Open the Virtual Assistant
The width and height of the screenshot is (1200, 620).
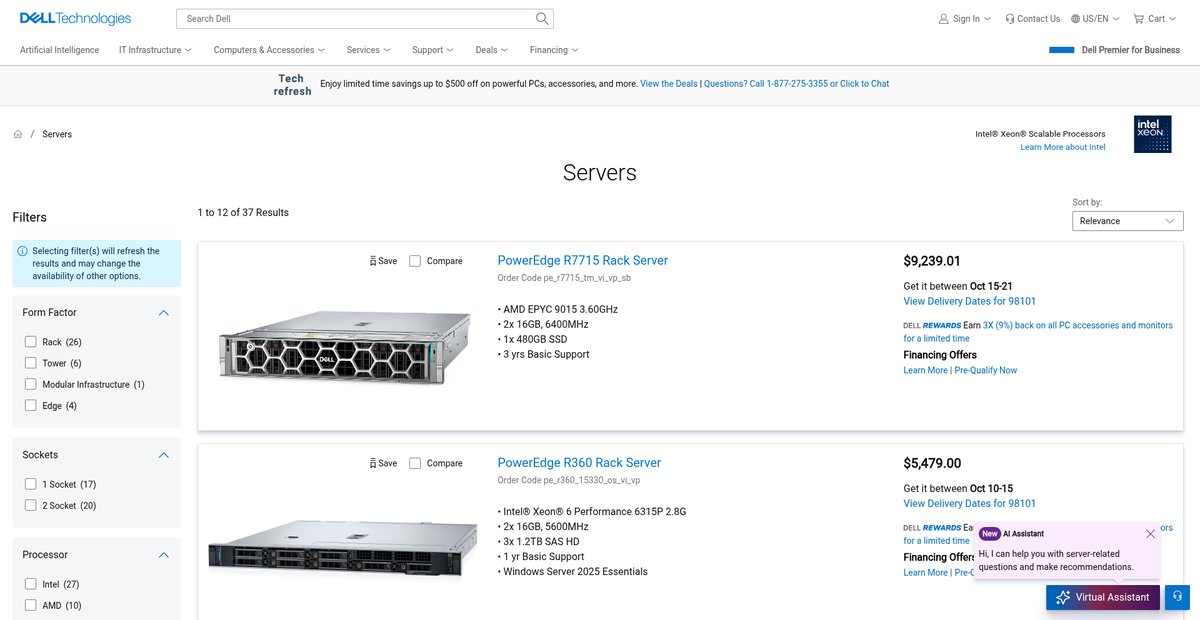pyautogui.click(x=1104, y=597)
